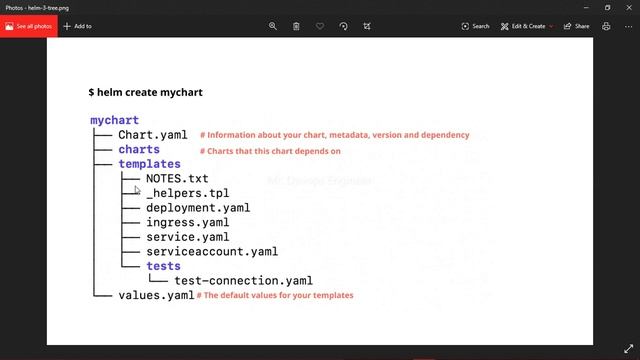The width and height of the screenshot is (640, 360).
Task: Delete the photo with trash icon
Action: pyautogui.click(x=296, y=26)
